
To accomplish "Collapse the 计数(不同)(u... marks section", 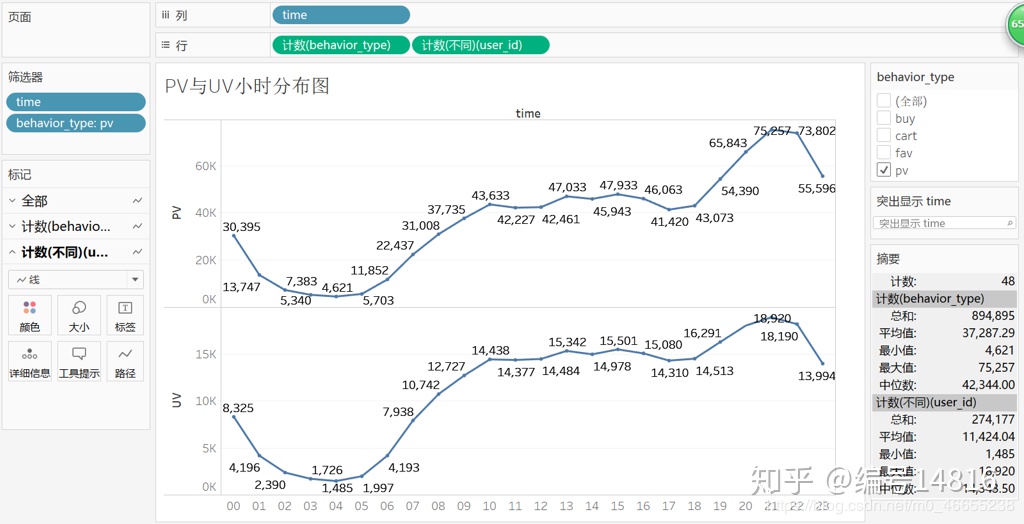I will pyautogui.click(x=13, y=252).
